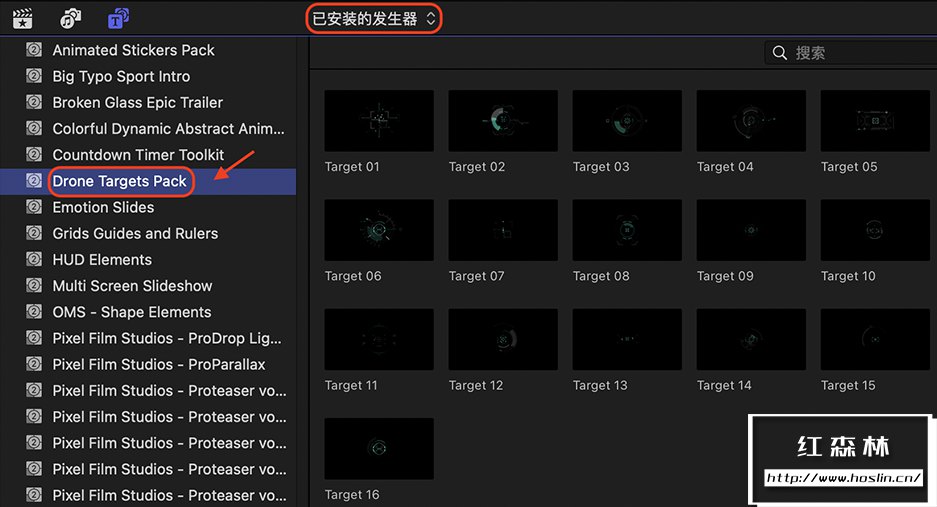
Task: Click the 'Target 01' label text
Action: click(x=352, y=167)
